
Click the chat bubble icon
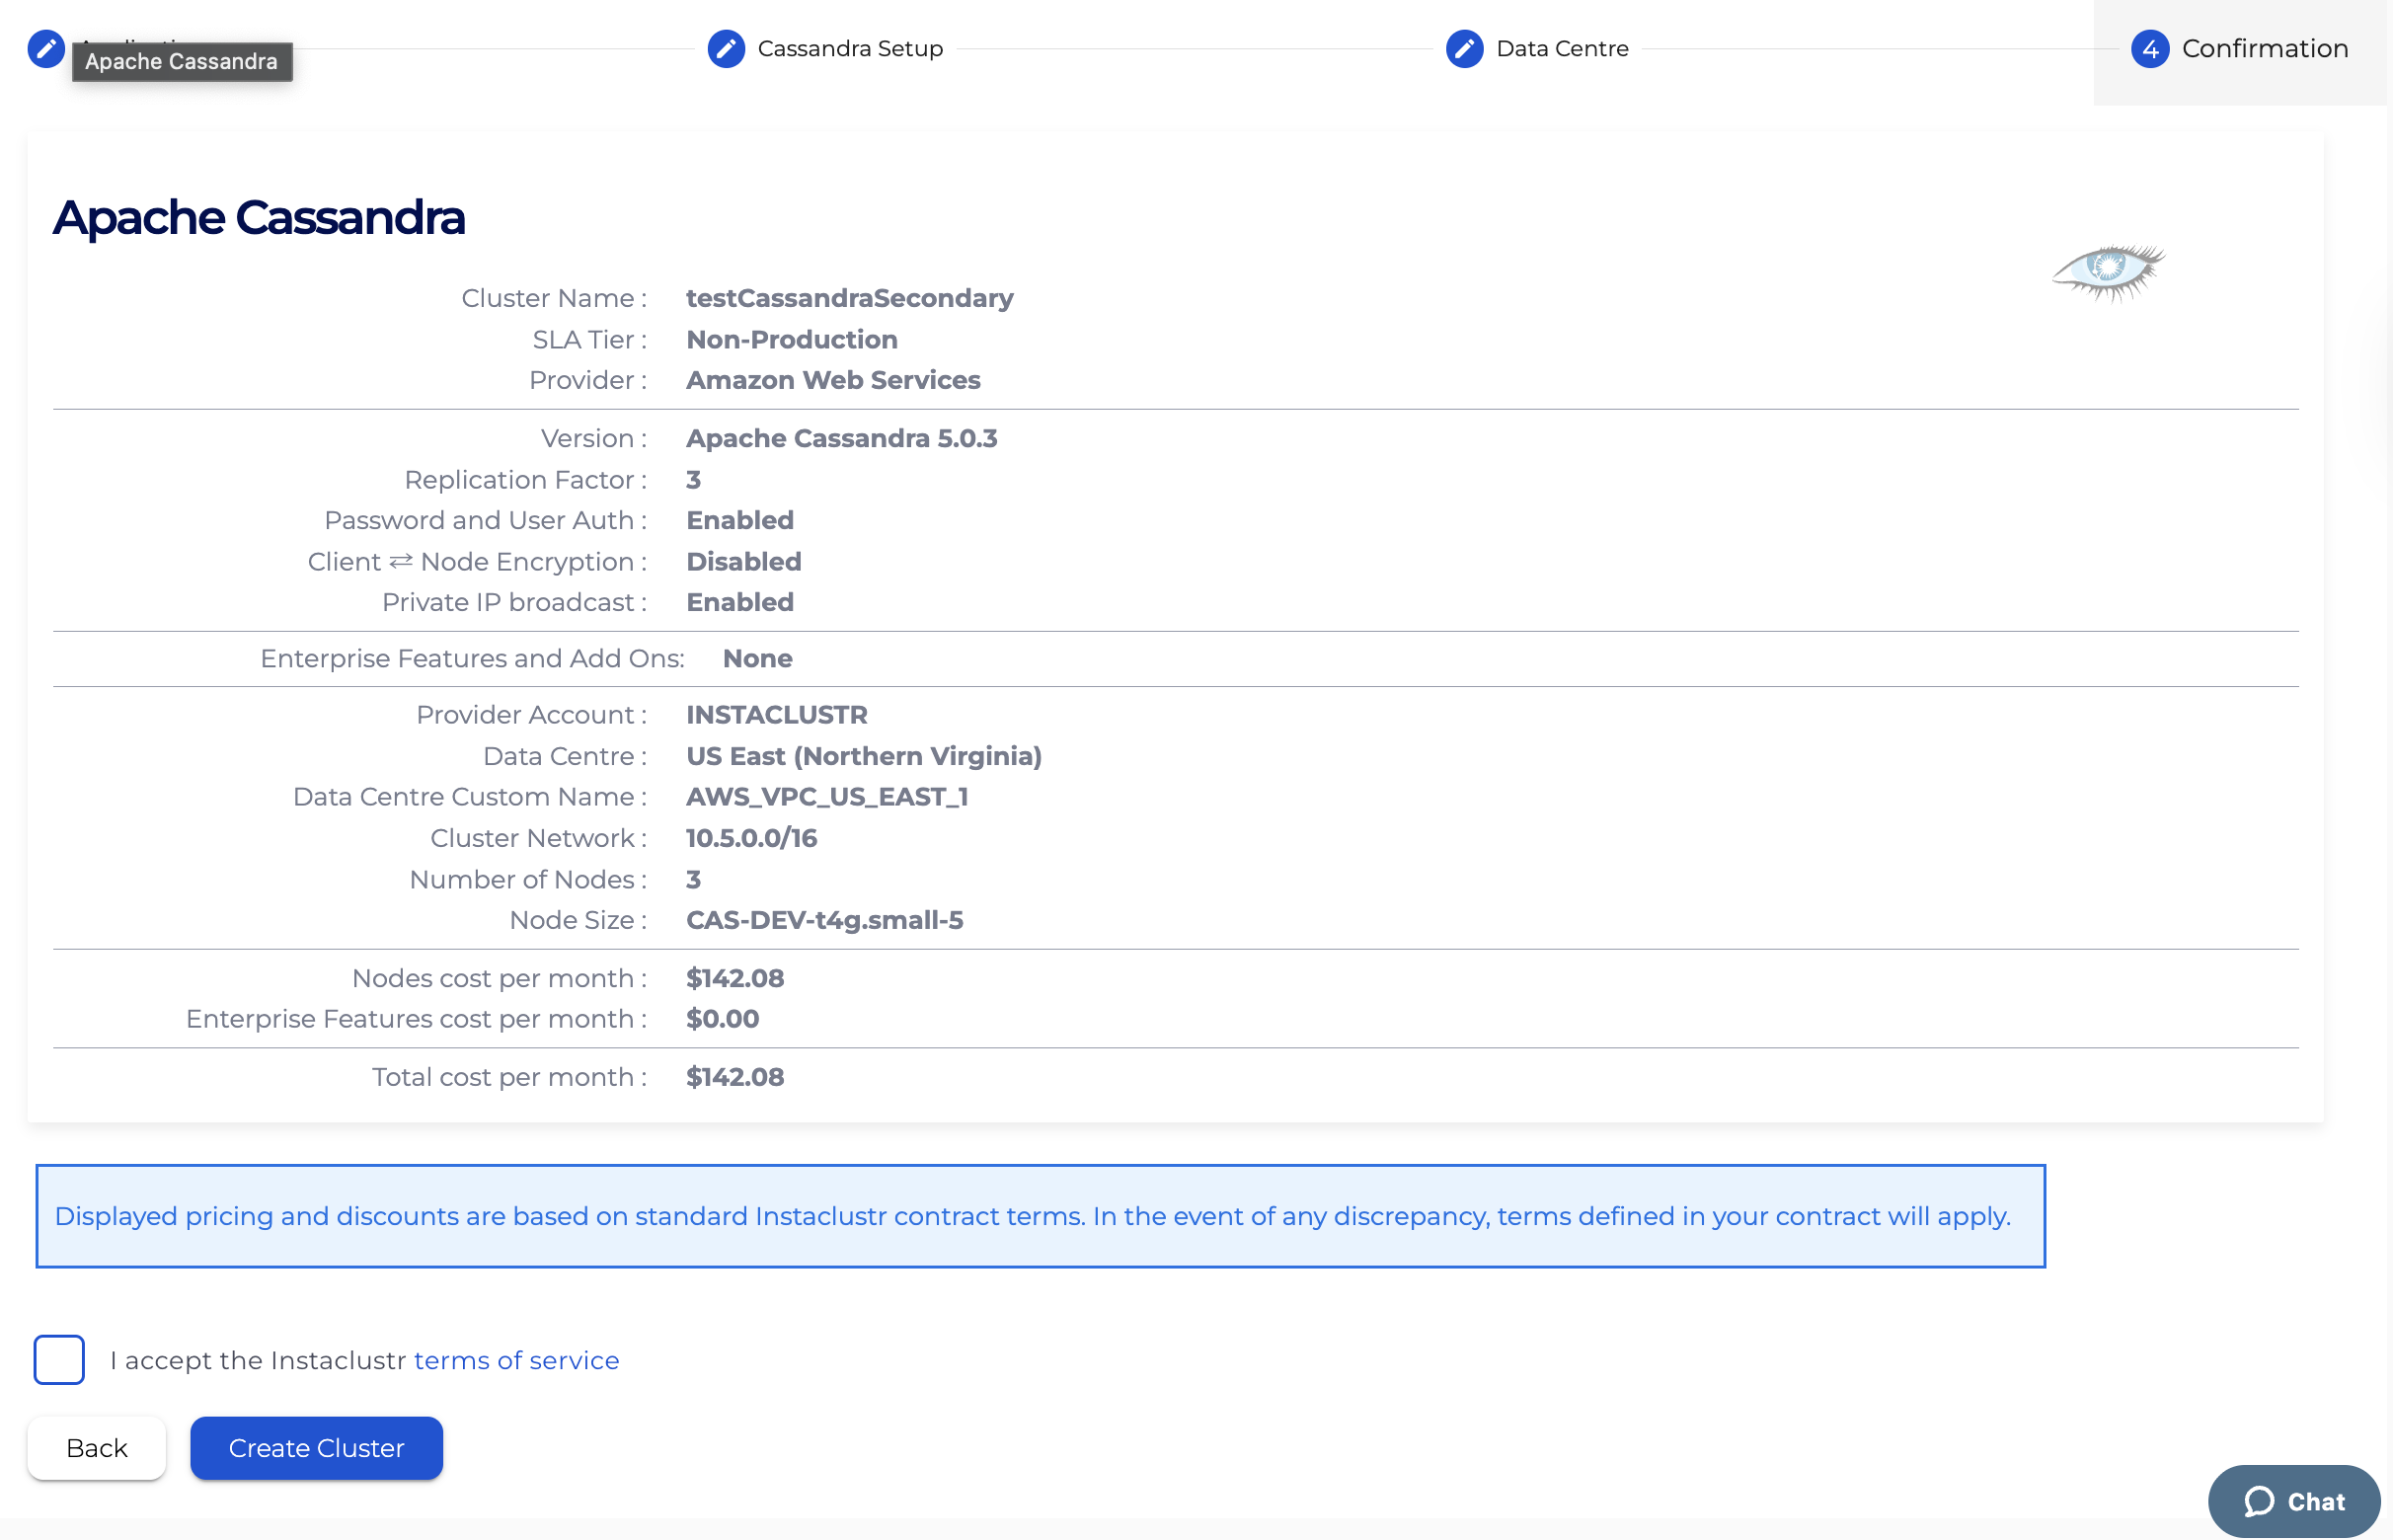(2259, 1501)
